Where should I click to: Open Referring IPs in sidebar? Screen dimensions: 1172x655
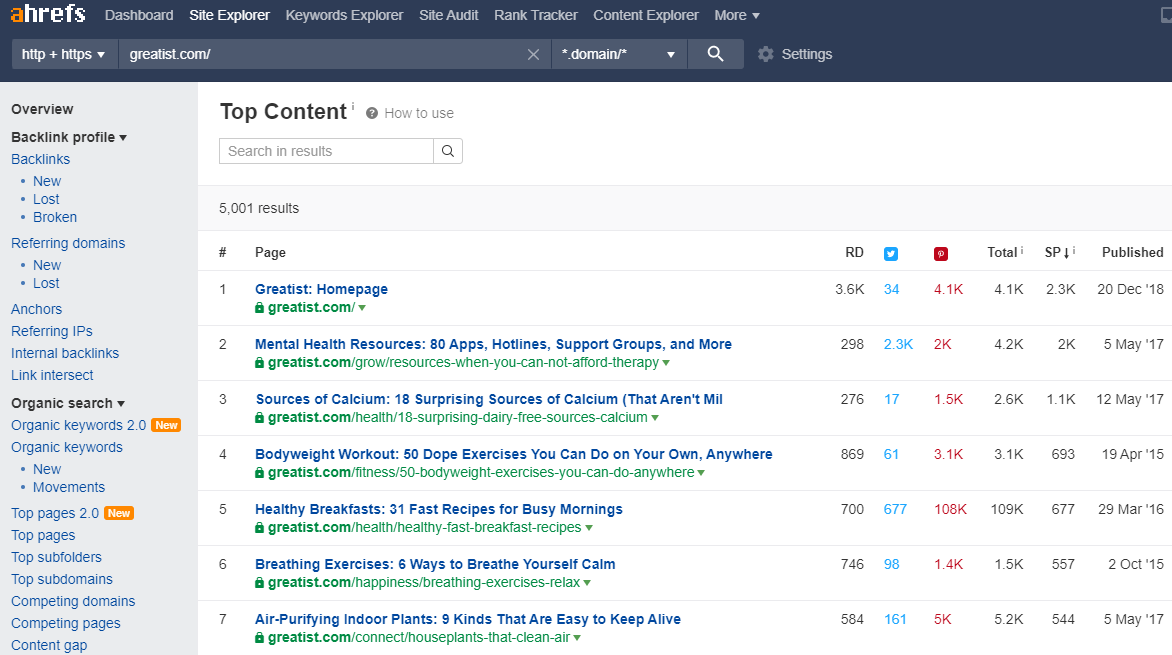[x=52, y=331]
